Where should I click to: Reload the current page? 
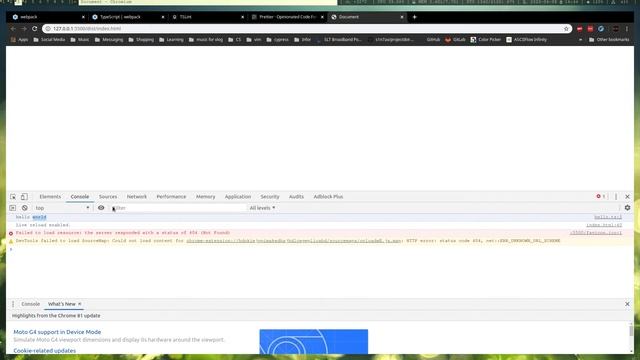pyautogui.click(x=35, y=29)
